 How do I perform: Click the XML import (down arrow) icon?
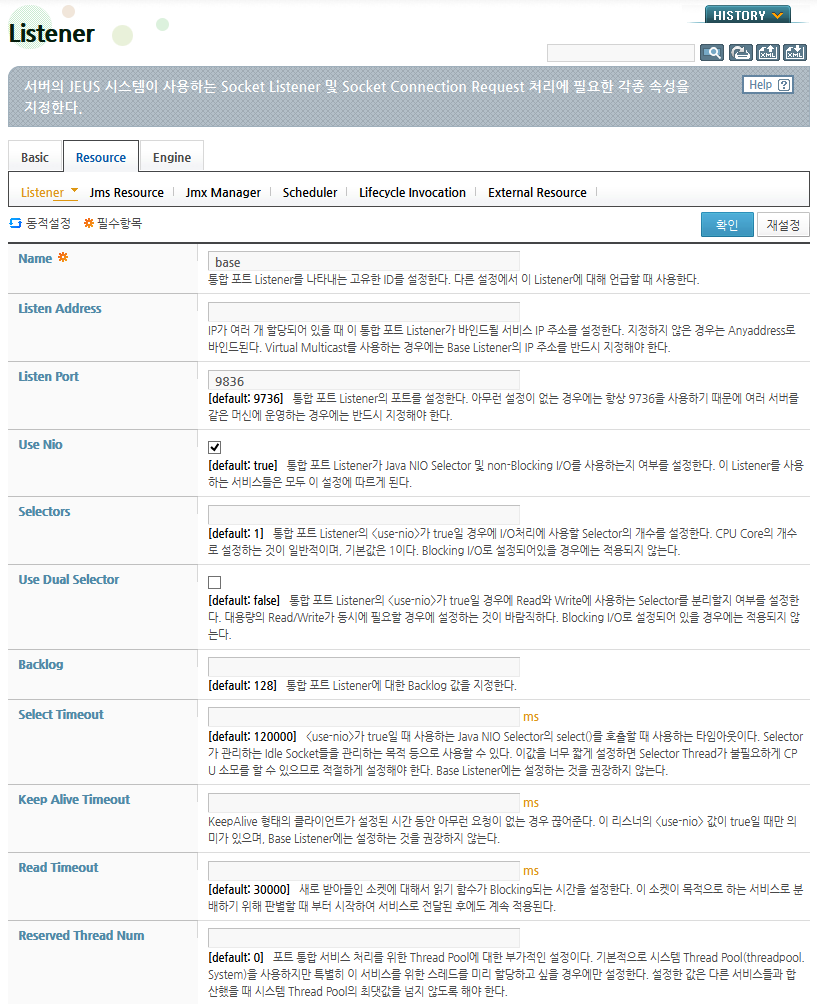pos(795,53)
